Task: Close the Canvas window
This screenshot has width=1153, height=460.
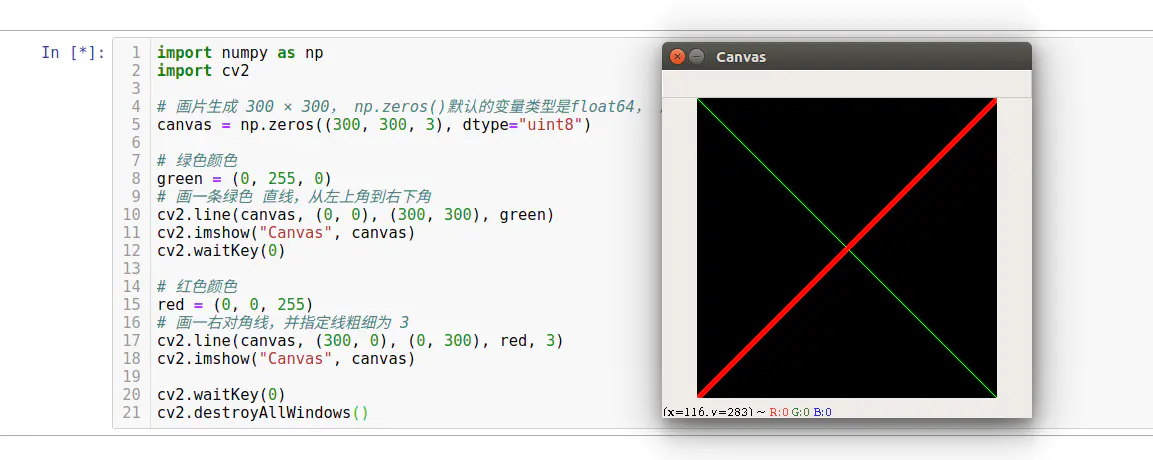Action: click(x=677, y=57)
